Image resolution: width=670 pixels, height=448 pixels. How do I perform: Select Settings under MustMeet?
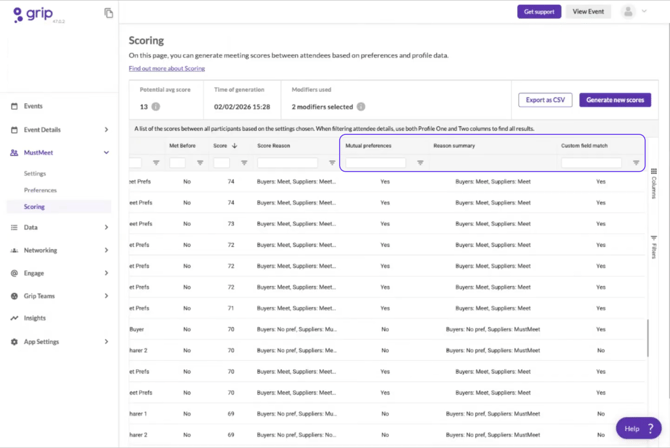(x=35, y=174)
